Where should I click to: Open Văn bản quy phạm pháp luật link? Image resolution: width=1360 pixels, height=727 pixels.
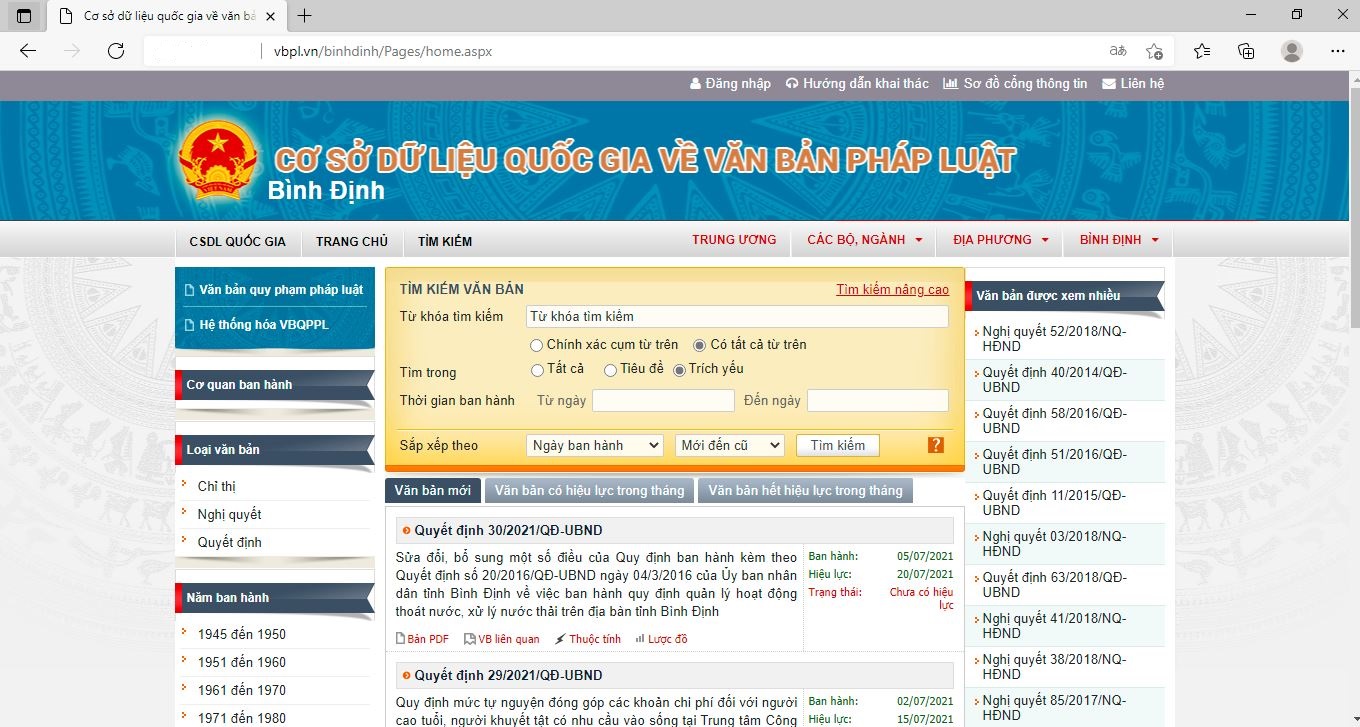pos(281,290)
